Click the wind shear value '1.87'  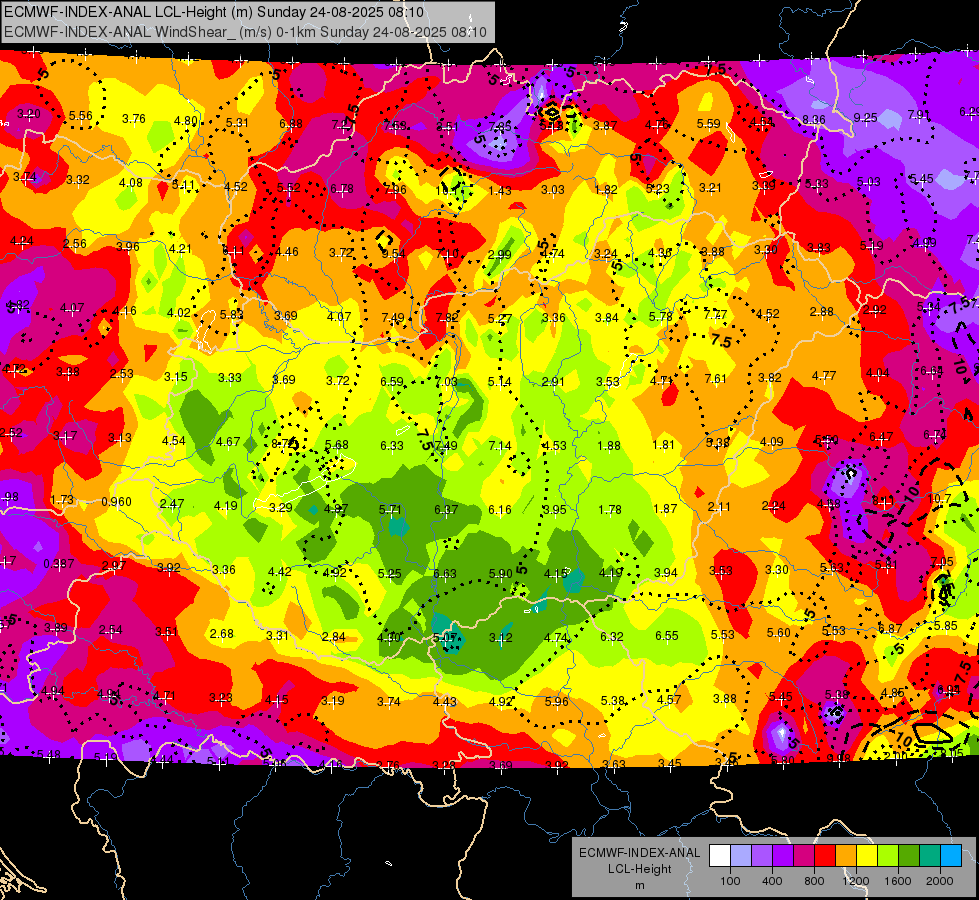(665, 508)
